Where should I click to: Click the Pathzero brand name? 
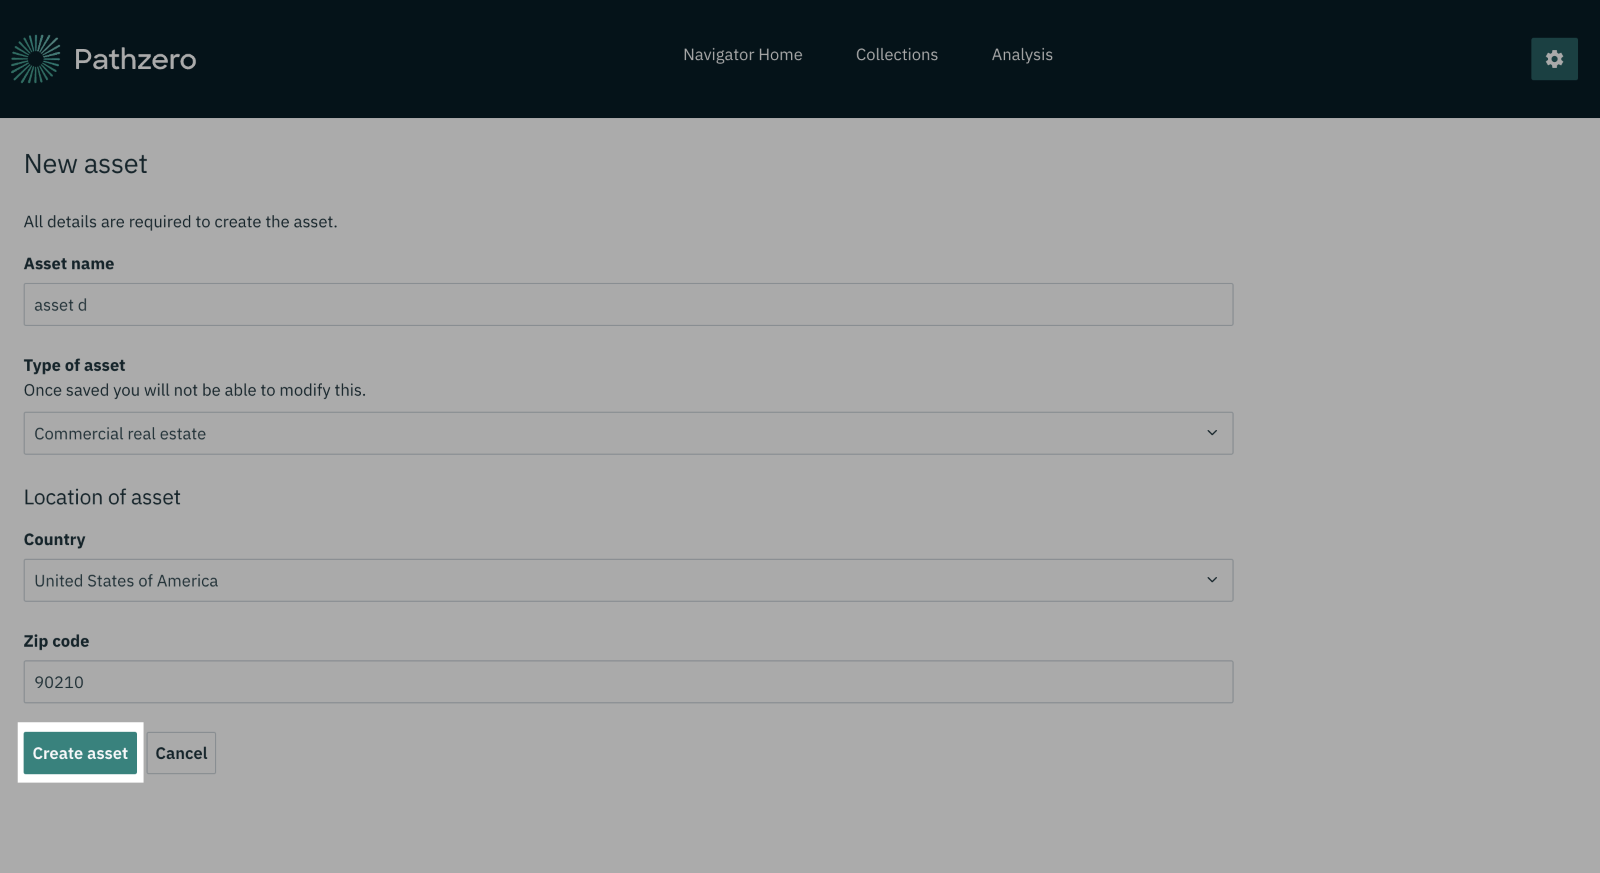click(x=135, y=59)
